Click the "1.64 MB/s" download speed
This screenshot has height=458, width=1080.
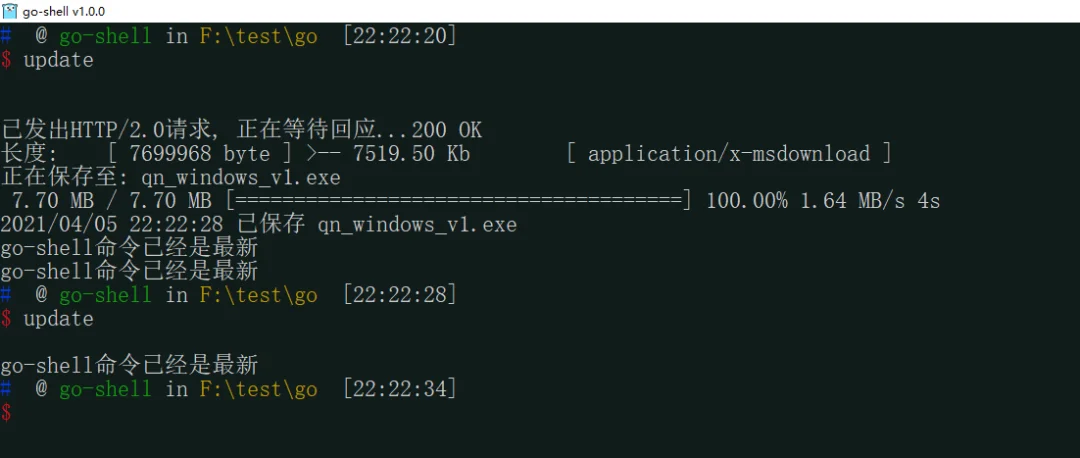click(x=851, y=201)
